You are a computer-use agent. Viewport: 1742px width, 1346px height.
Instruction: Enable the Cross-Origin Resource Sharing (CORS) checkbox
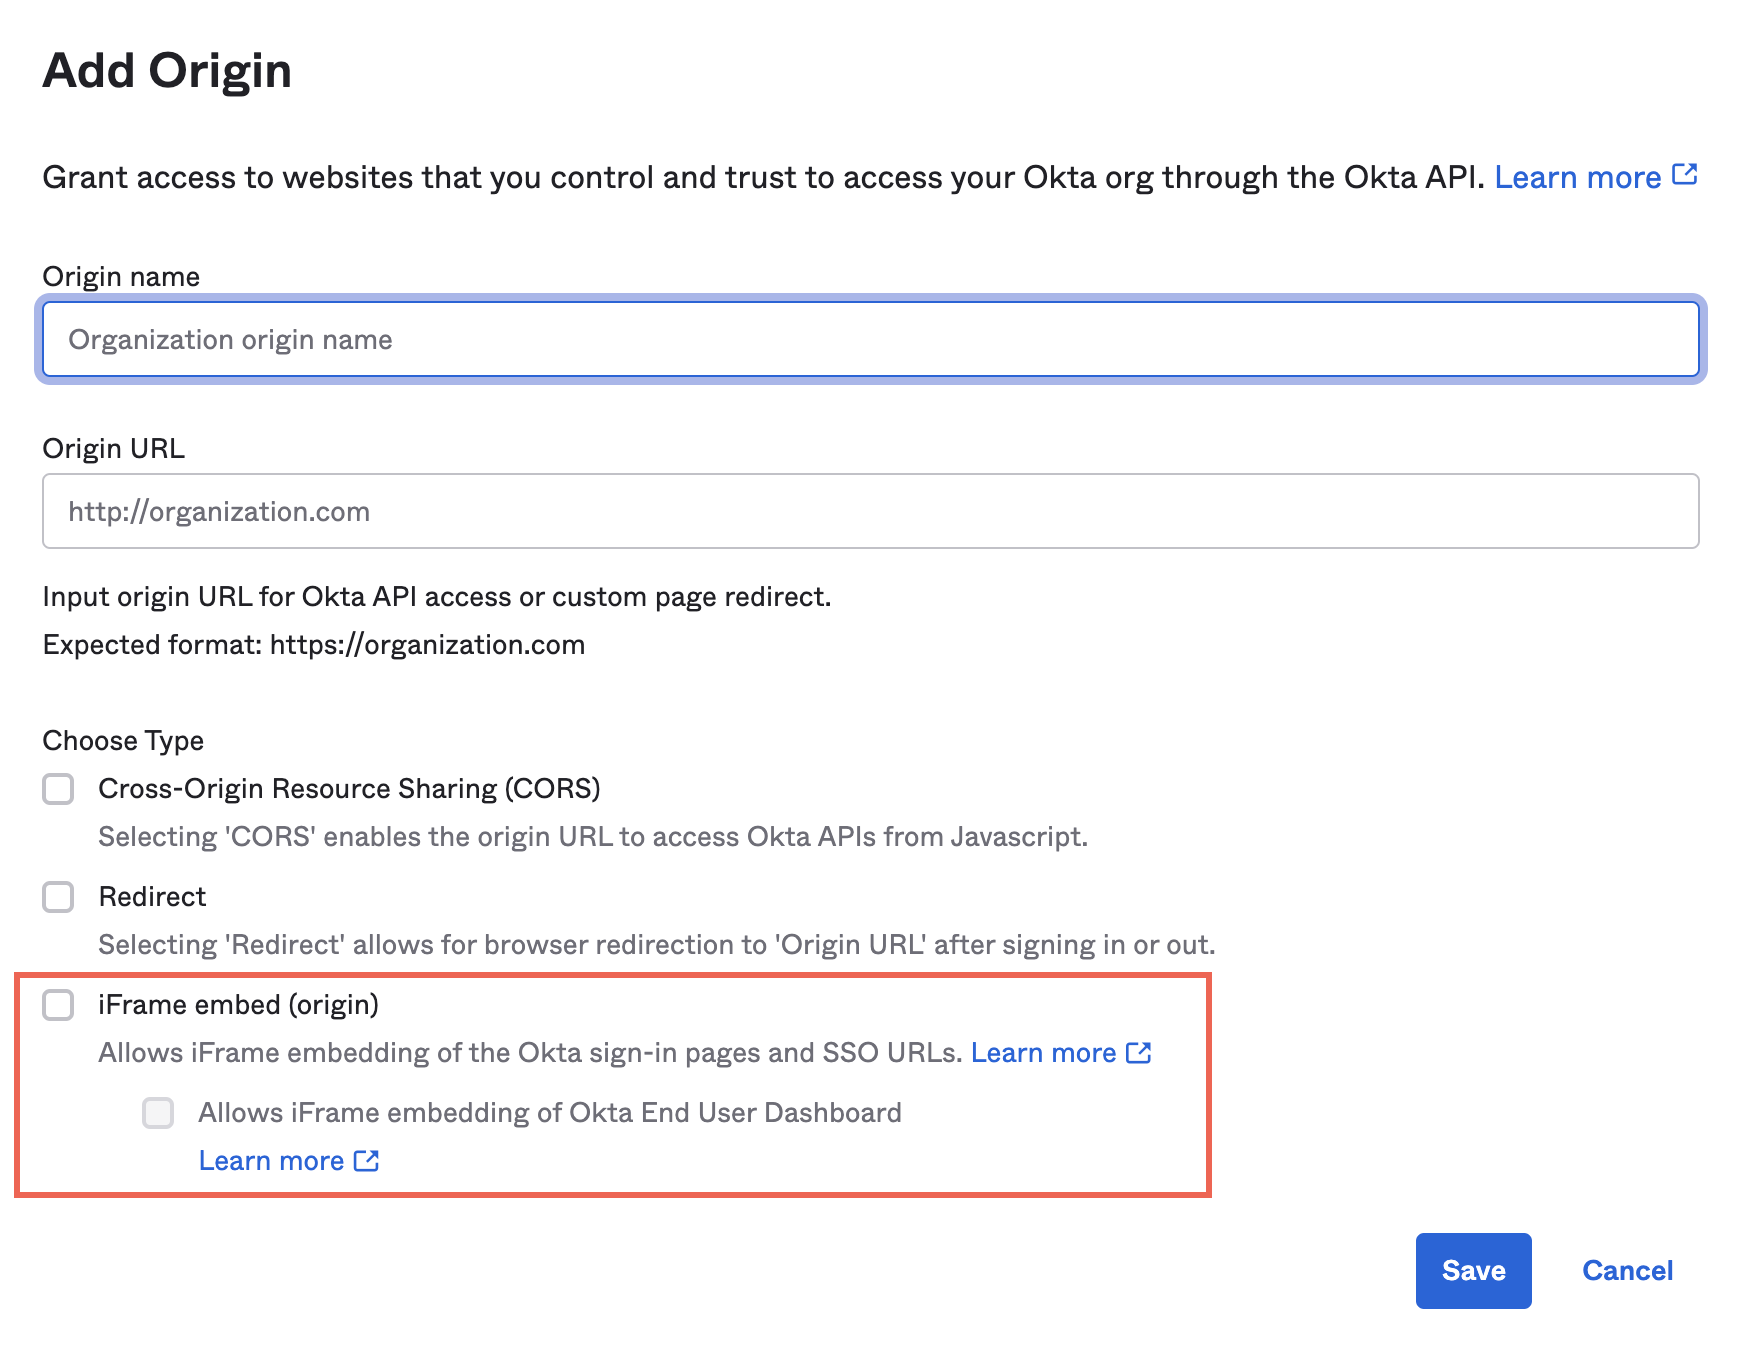pyautogui.click(x=58, y=789)
